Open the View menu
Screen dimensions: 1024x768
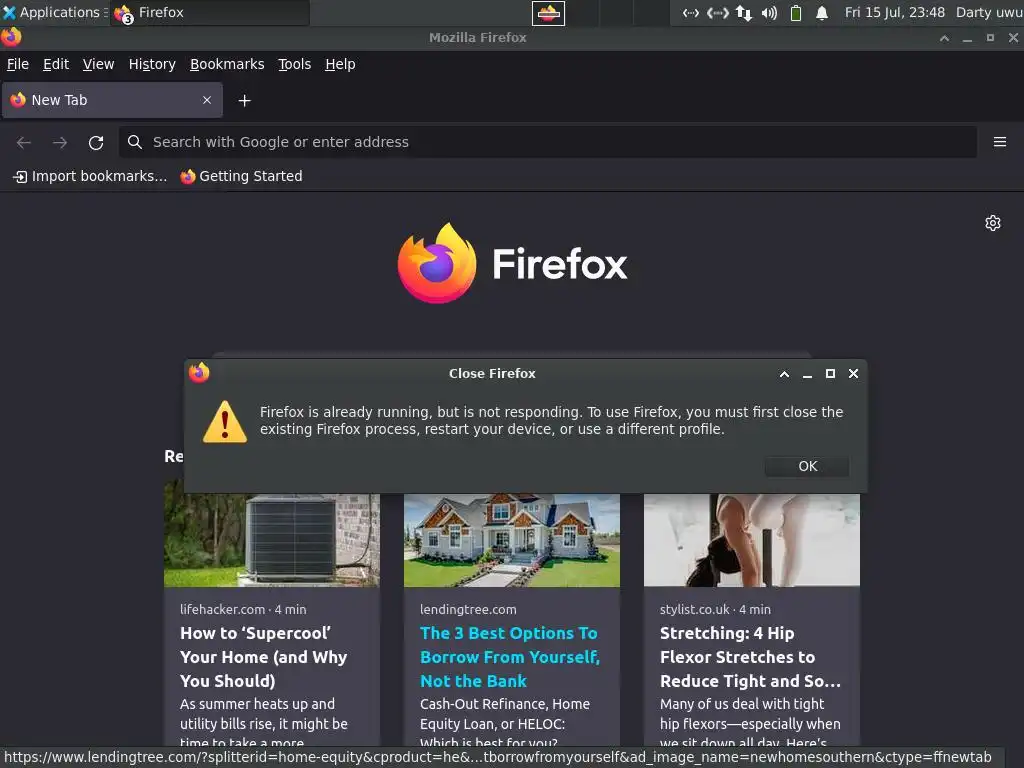[98, 64]
